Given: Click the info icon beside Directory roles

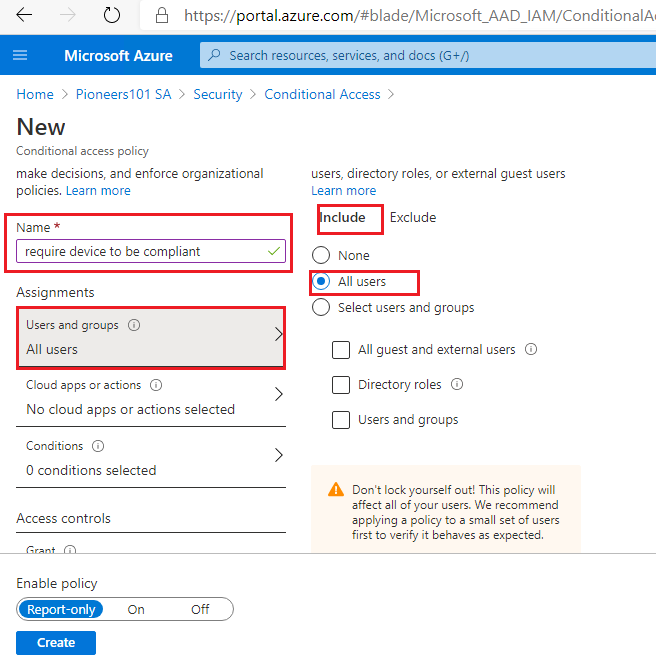Looking at the screenshot, I should click(x=457, y=384).
